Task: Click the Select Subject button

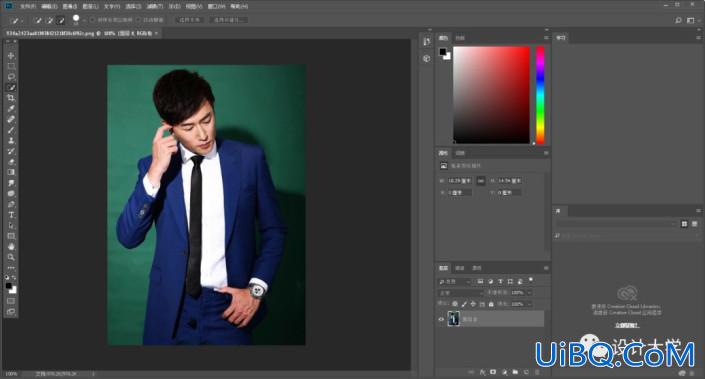Action: coord(189,20)
